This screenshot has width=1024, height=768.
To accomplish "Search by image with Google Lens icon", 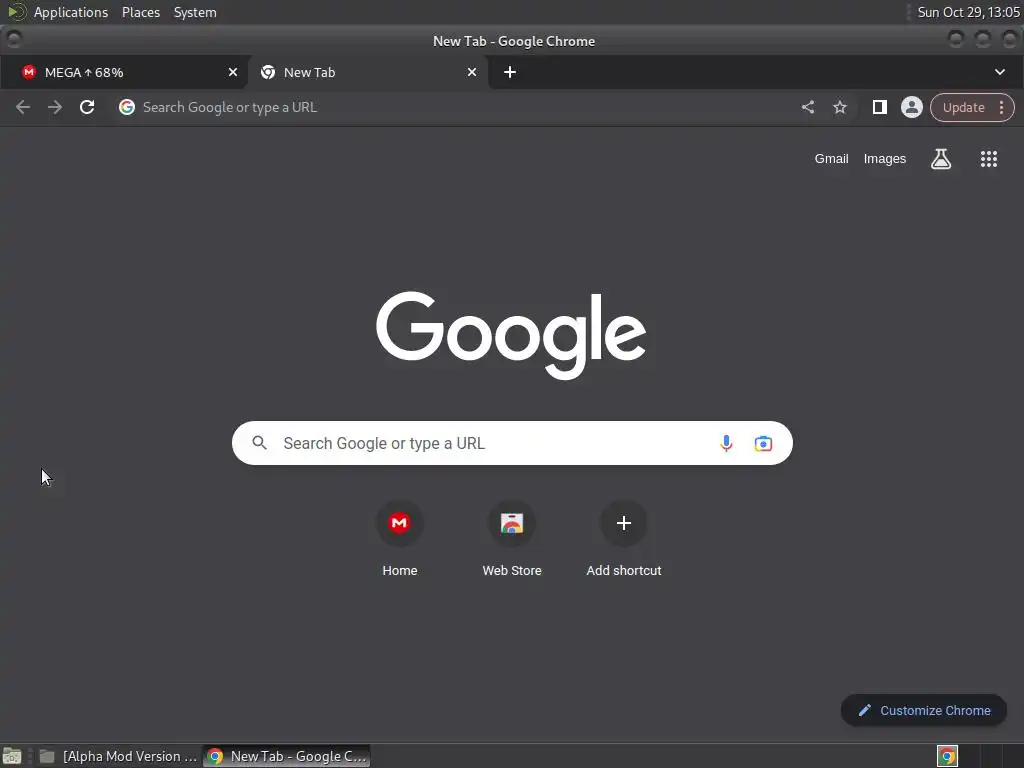I will [x=763, y=443].
